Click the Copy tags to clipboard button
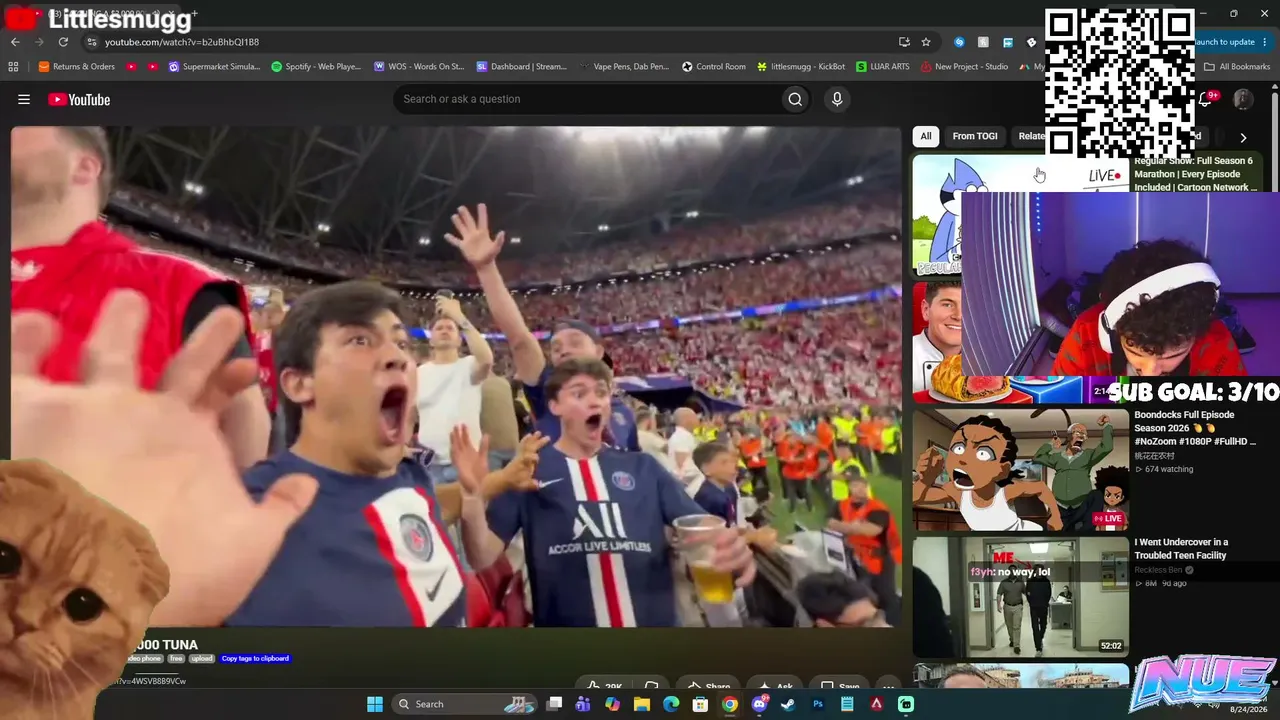Image resolution: width=1280 pixels, height=720 pixels. pos(255,658)
